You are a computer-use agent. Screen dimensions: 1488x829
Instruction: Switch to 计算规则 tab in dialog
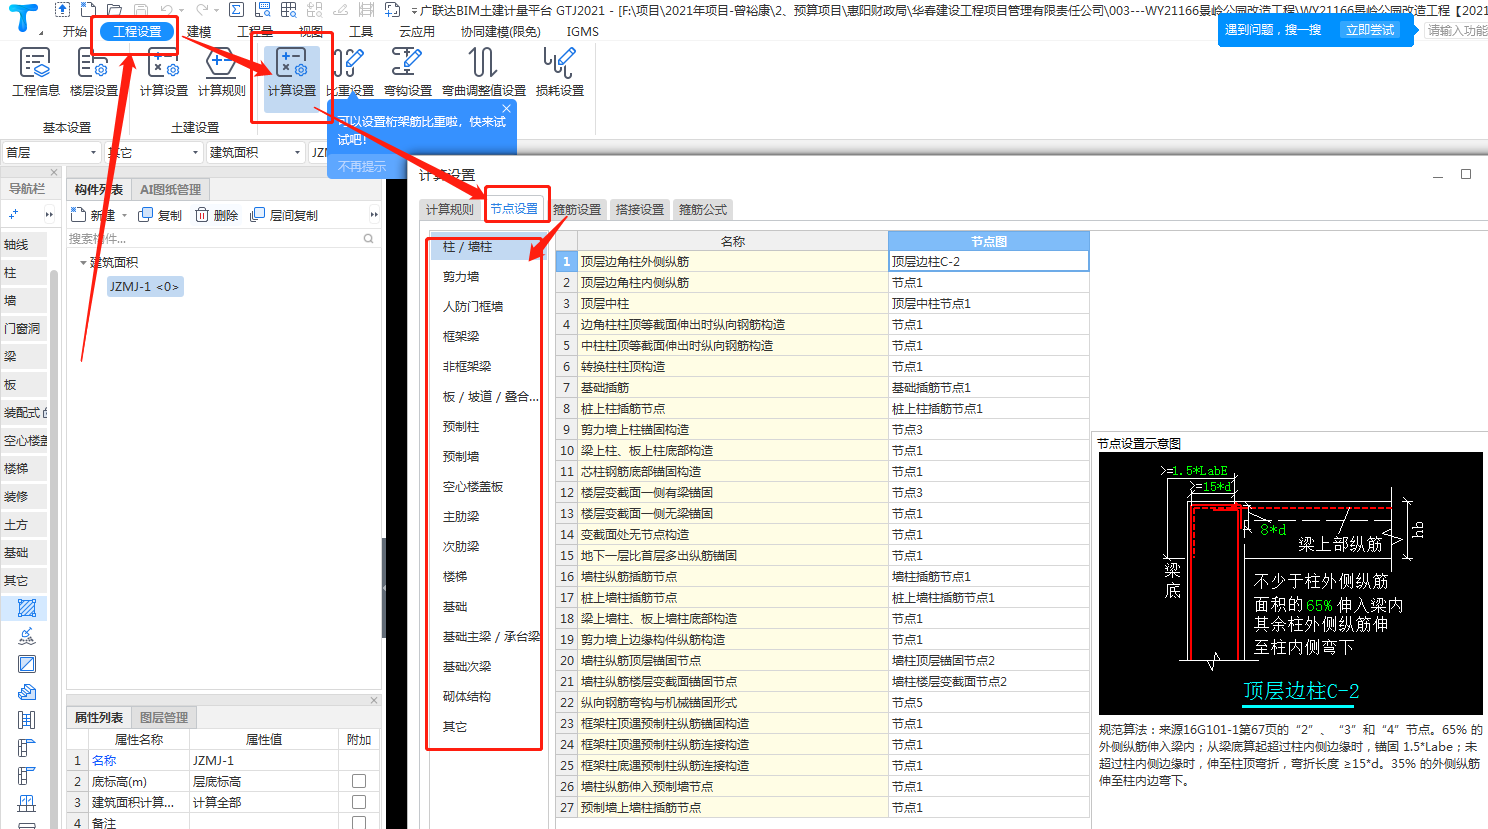tap(450, 209)
